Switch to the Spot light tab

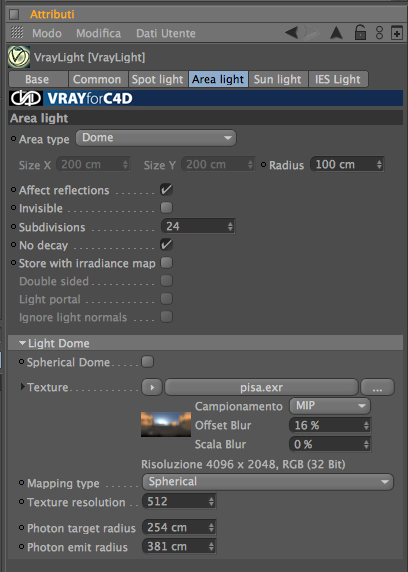point(158,79)
